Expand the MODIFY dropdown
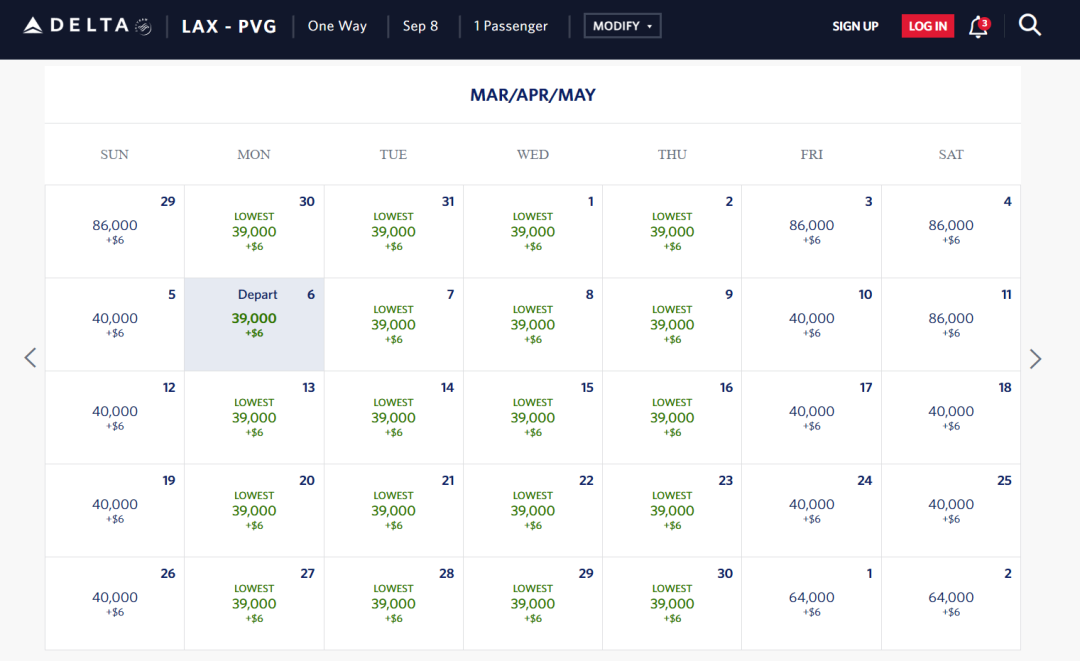Image resolution: width=1080 pixels, height=661 pixels. [x=622, y=26]
